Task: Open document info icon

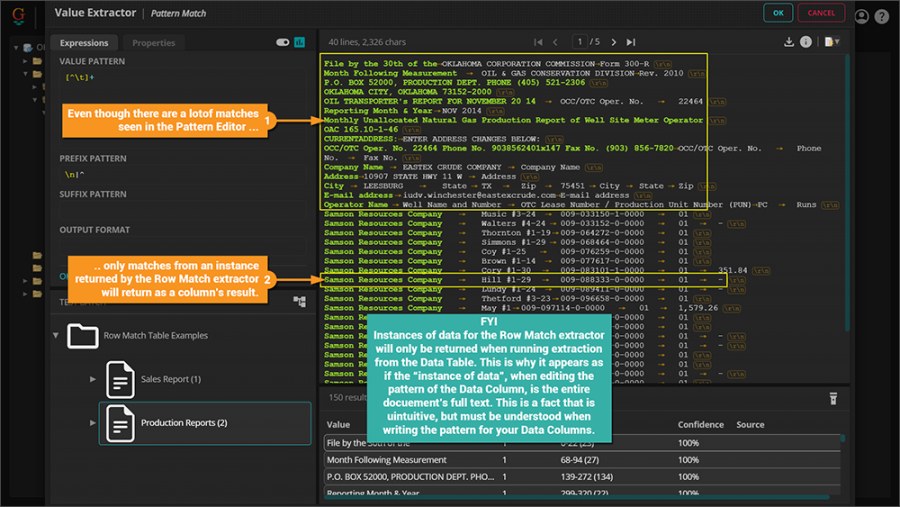Action: [806, 42]
